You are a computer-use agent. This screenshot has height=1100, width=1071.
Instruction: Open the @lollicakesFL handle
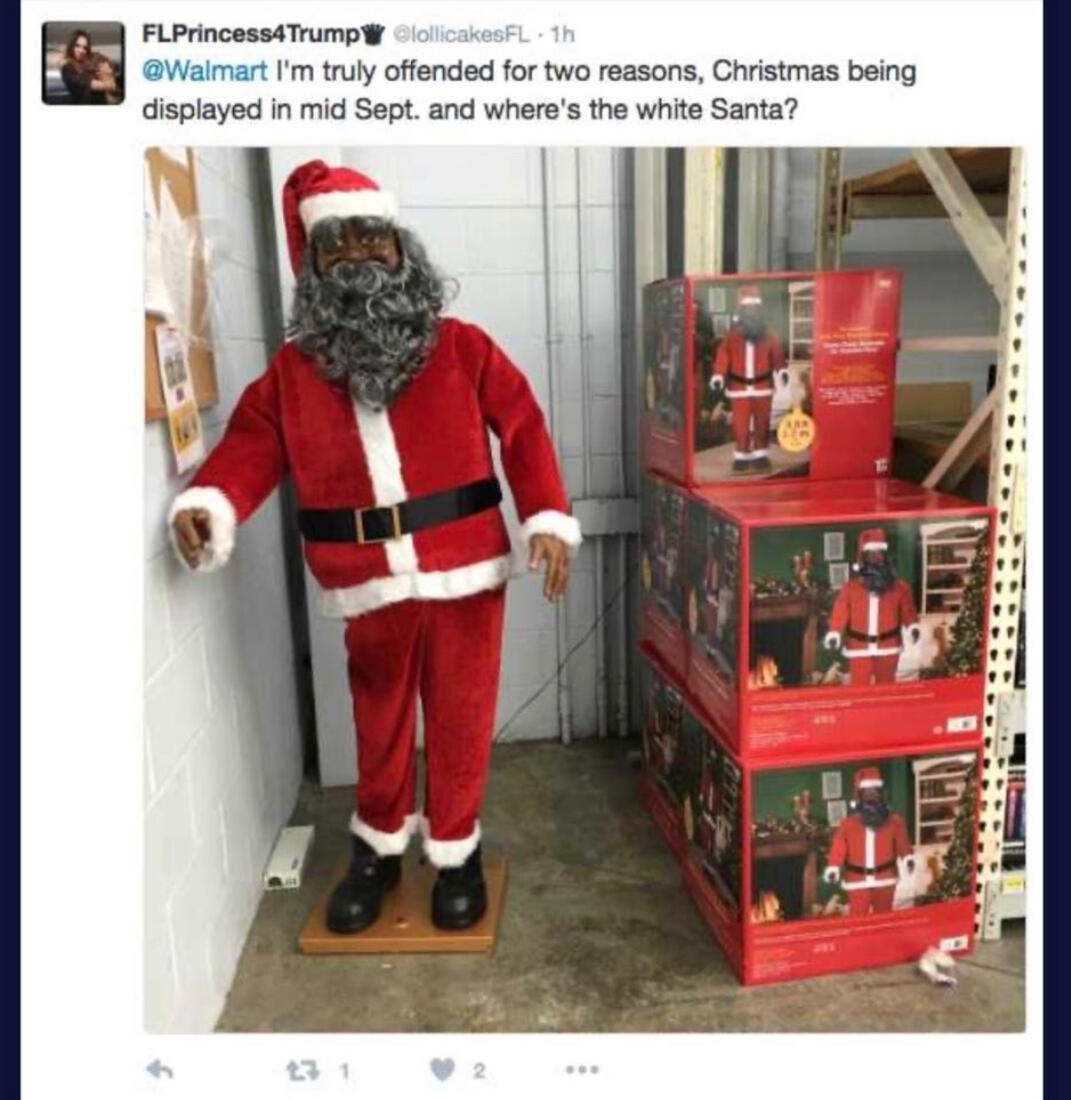point(463,34)
